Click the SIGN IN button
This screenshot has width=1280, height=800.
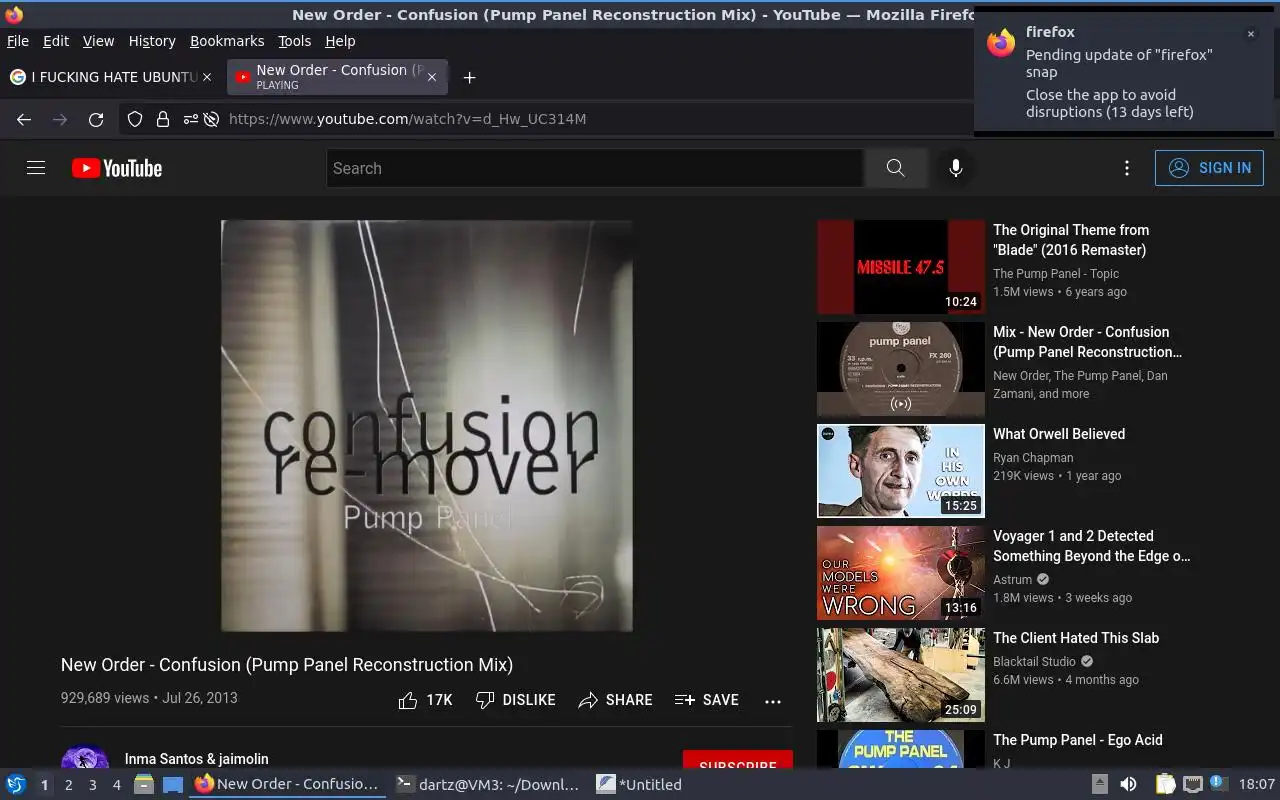pyautogui.click(x=1209, y=168)
